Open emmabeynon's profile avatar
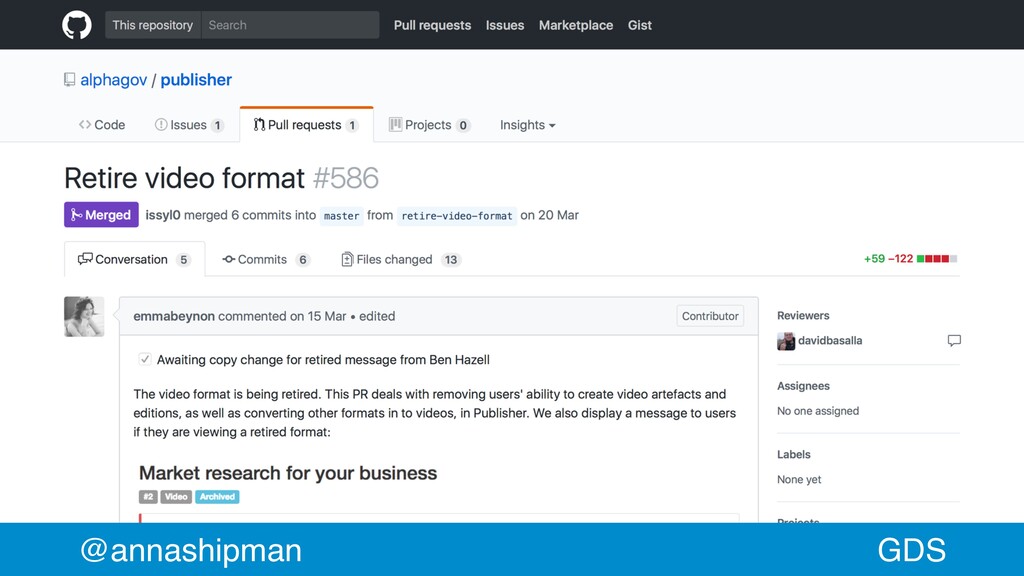The width and height of the screenshot is (1024, 576). (84, 317)
